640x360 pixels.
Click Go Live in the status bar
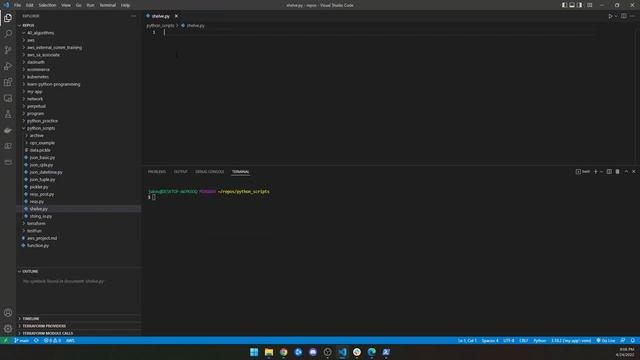pyautogui.click(x=606, y=340)
